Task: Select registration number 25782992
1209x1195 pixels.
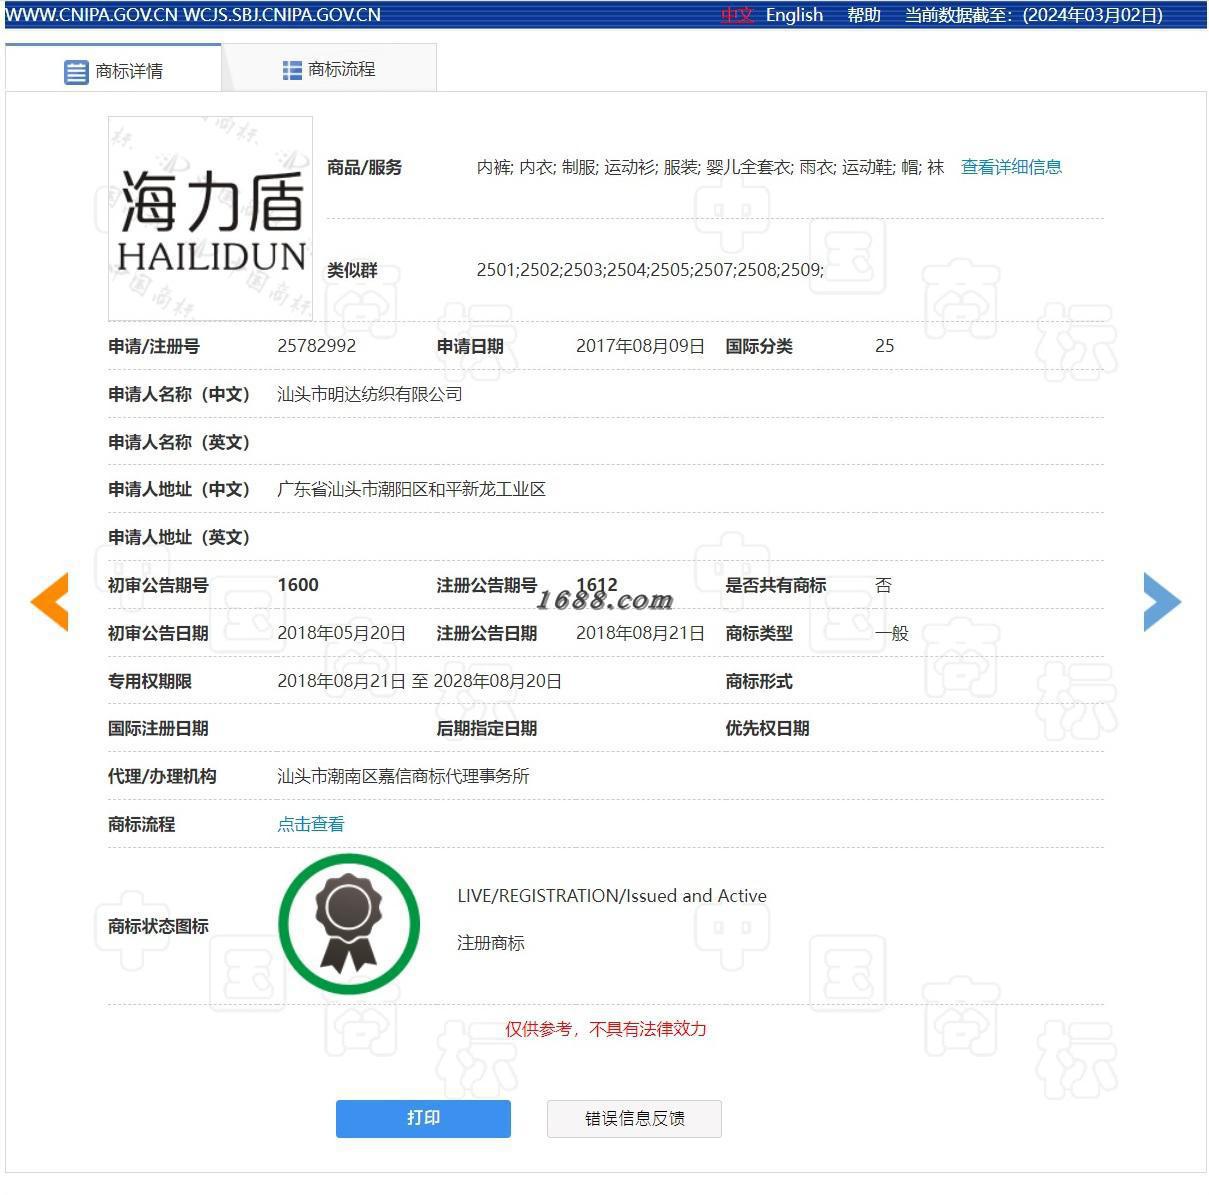Action: click(316, 346)
